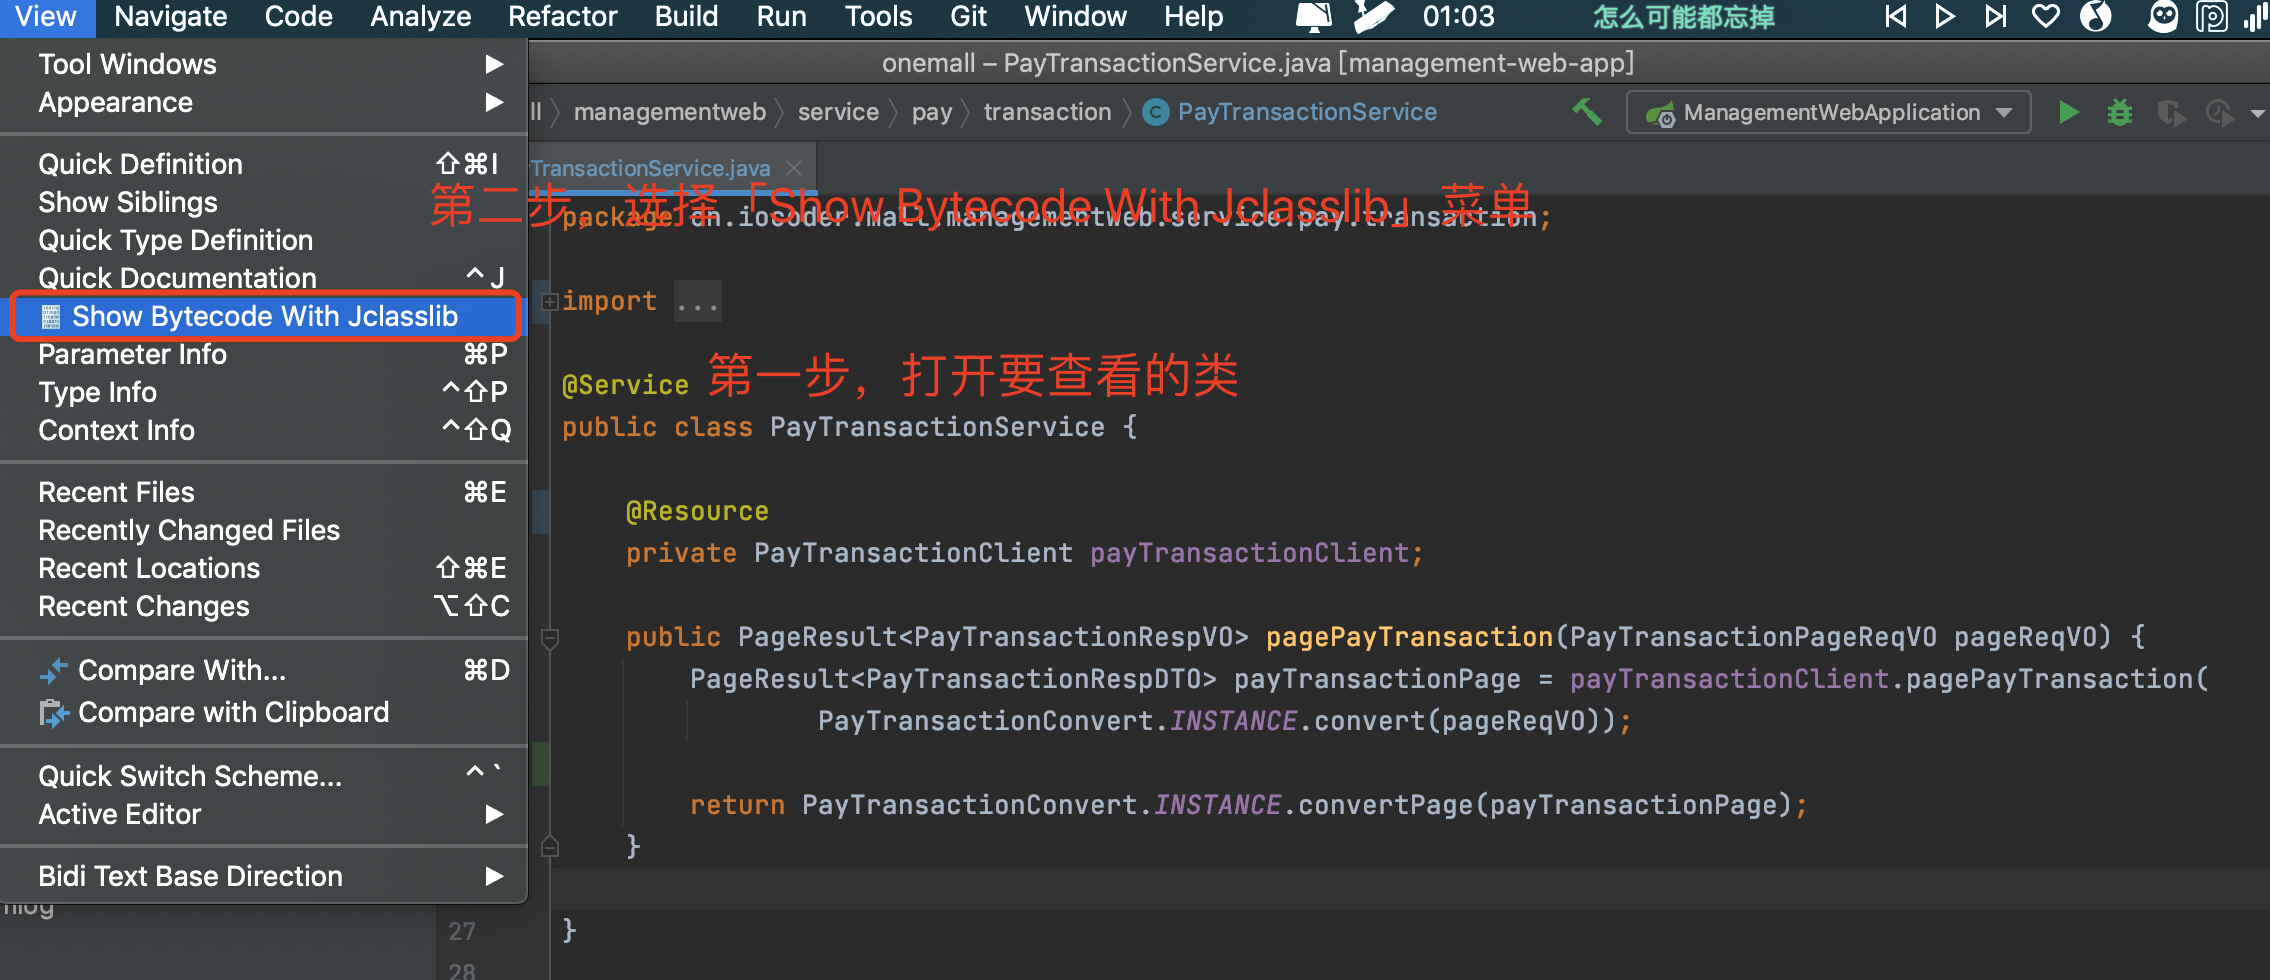Collapse the pagePayTransaction method fold marker
2270x980 pixels.
click(550, 637)
